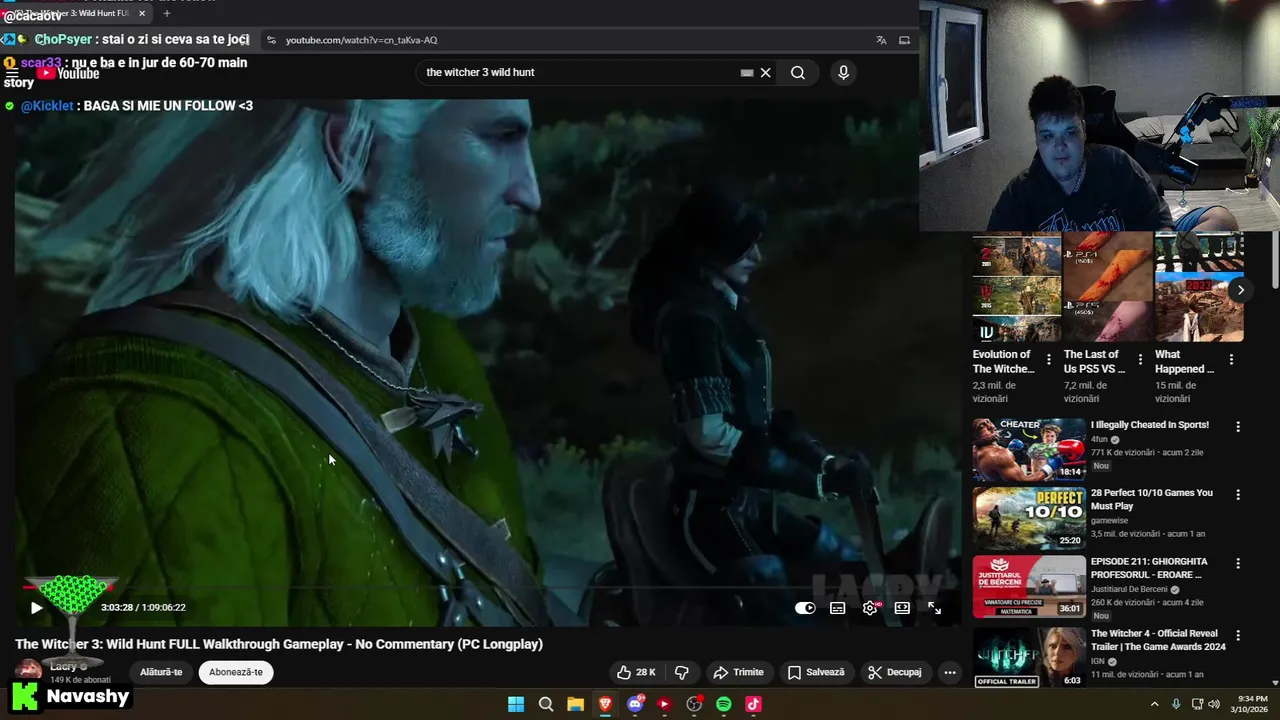1280x720 pixels.
Task: Open options for Evolution of The Witcher
Action: (x=1049, y=360)
